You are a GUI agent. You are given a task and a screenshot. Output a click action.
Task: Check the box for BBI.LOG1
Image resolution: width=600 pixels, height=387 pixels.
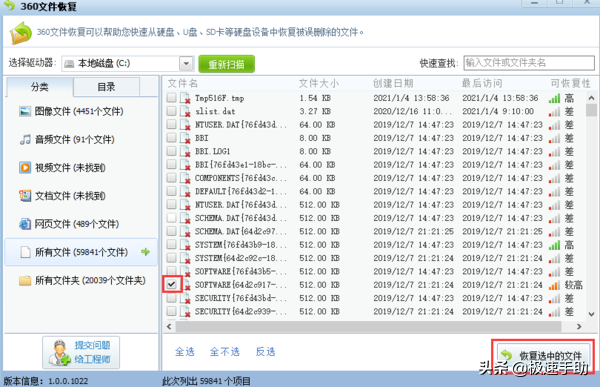click(171, 151)
